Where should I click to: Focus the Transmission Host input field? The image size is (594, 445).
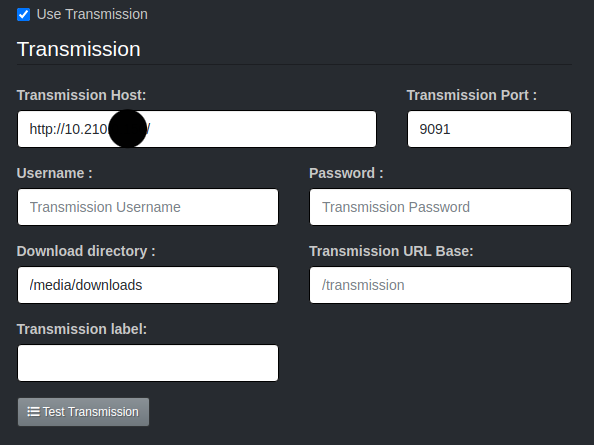tap(197, 129)
